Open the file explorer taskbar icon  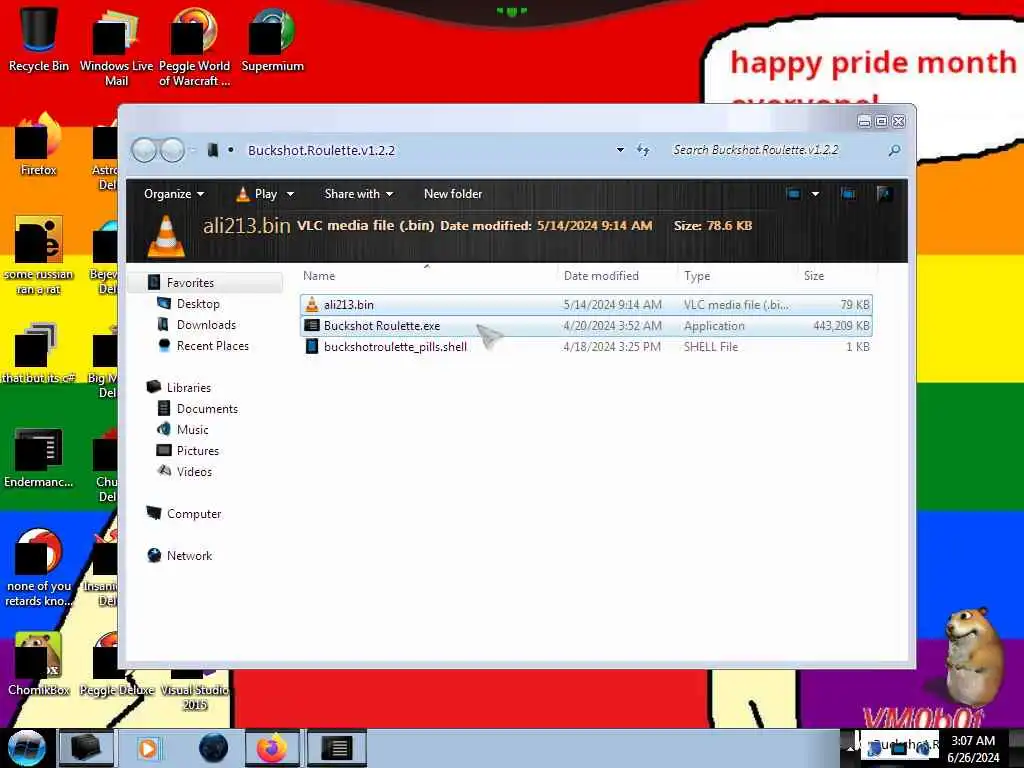[86, 748]
